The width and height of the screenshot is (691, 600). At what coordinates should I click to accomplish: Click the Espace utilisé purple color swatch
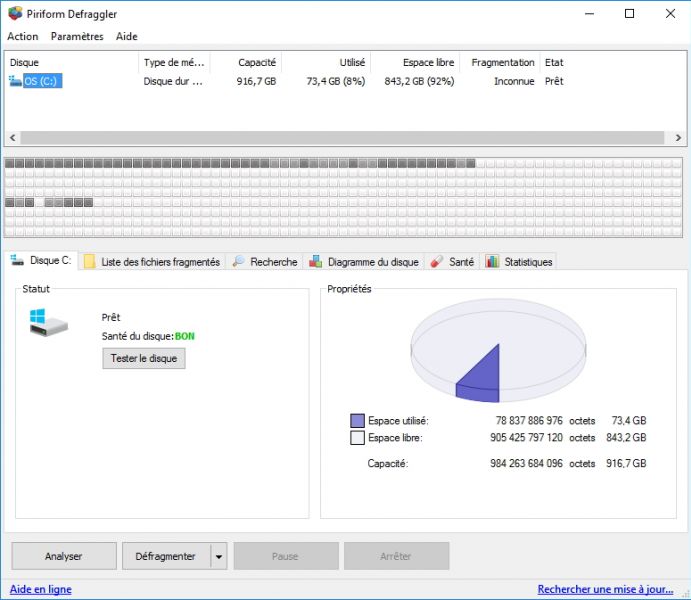point(357,421)
